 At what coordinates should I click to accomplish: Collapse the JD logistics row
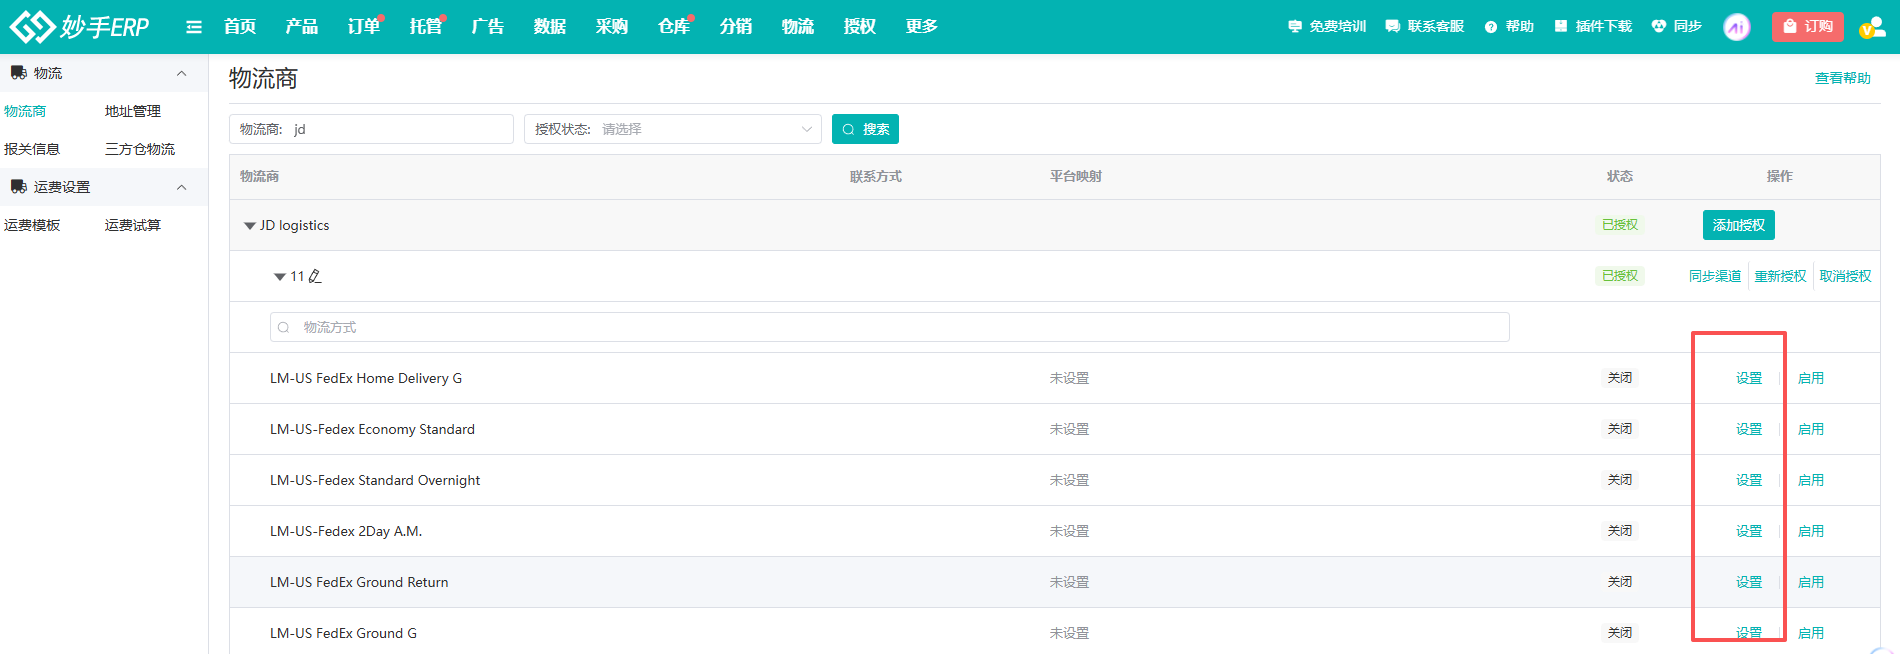(x=250, y=226)
